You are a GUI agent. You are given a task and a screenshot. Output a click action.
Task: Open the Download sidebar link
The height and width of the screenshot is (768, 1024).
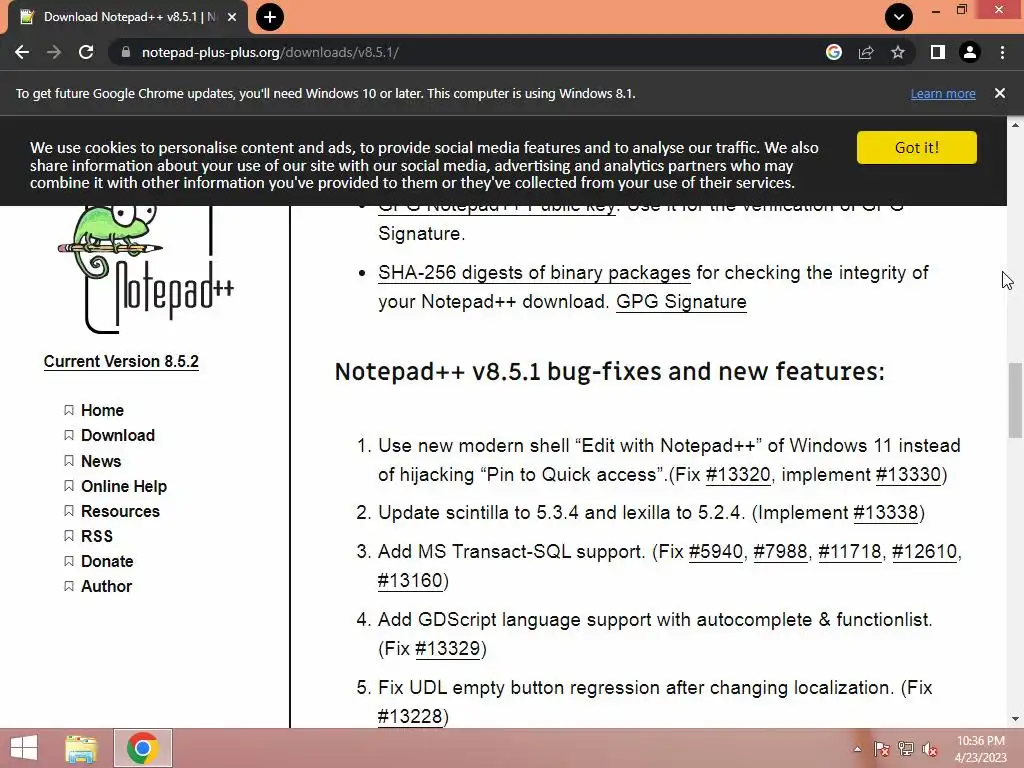118,435
